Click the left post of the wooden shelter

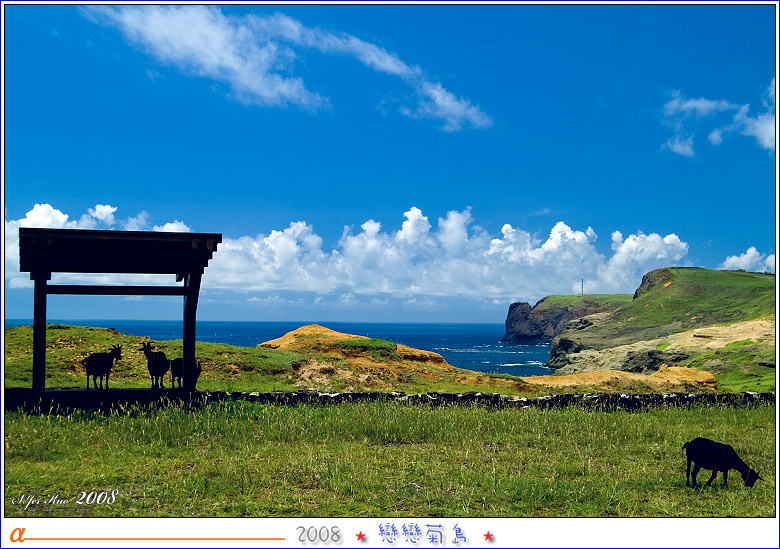(x=39, y=335)
